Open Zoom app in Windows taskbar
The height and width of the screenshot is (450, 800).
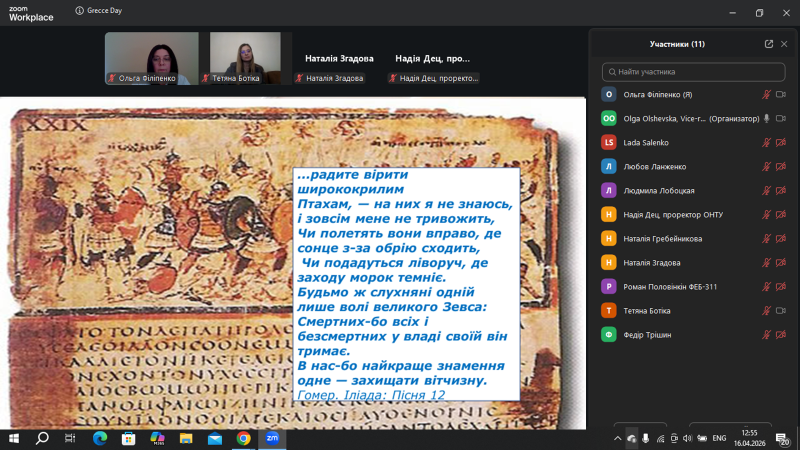click(x=272, y=438)
